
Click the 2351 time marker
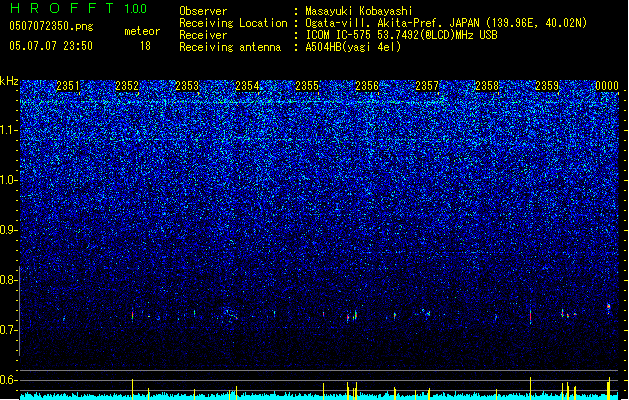68,86
